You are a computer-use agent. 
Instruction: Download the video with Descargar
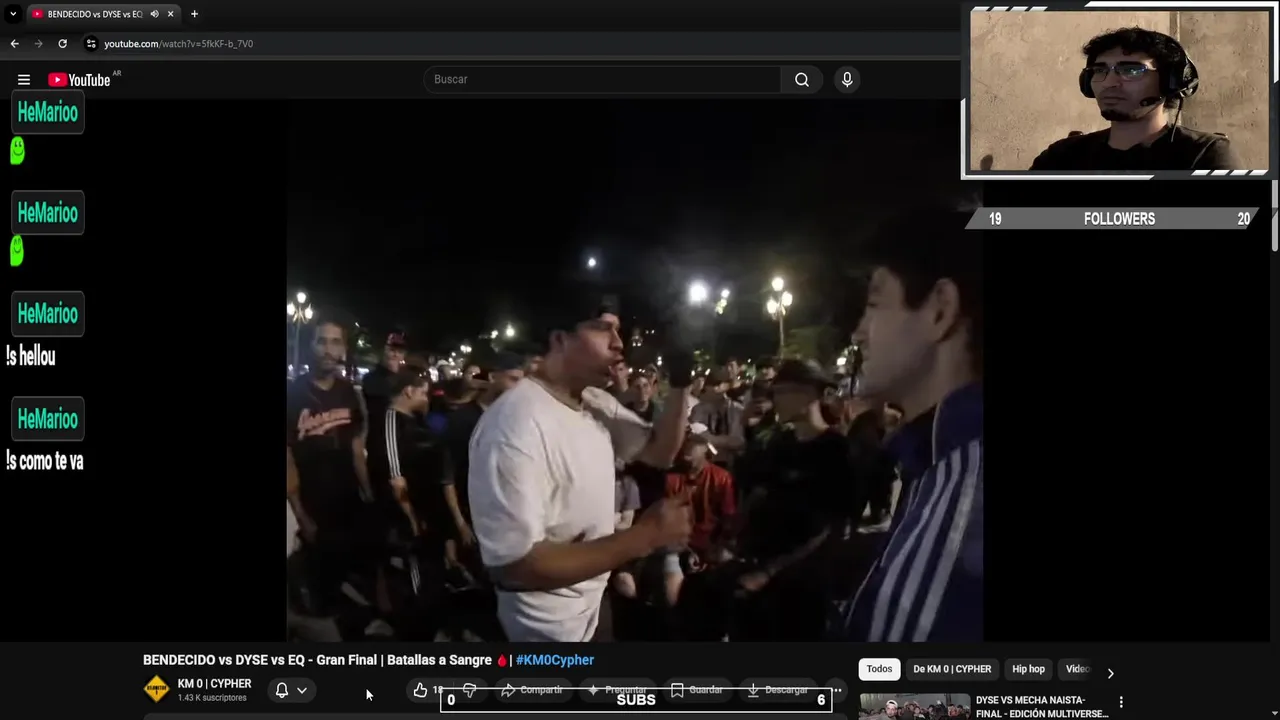point(777,690)
